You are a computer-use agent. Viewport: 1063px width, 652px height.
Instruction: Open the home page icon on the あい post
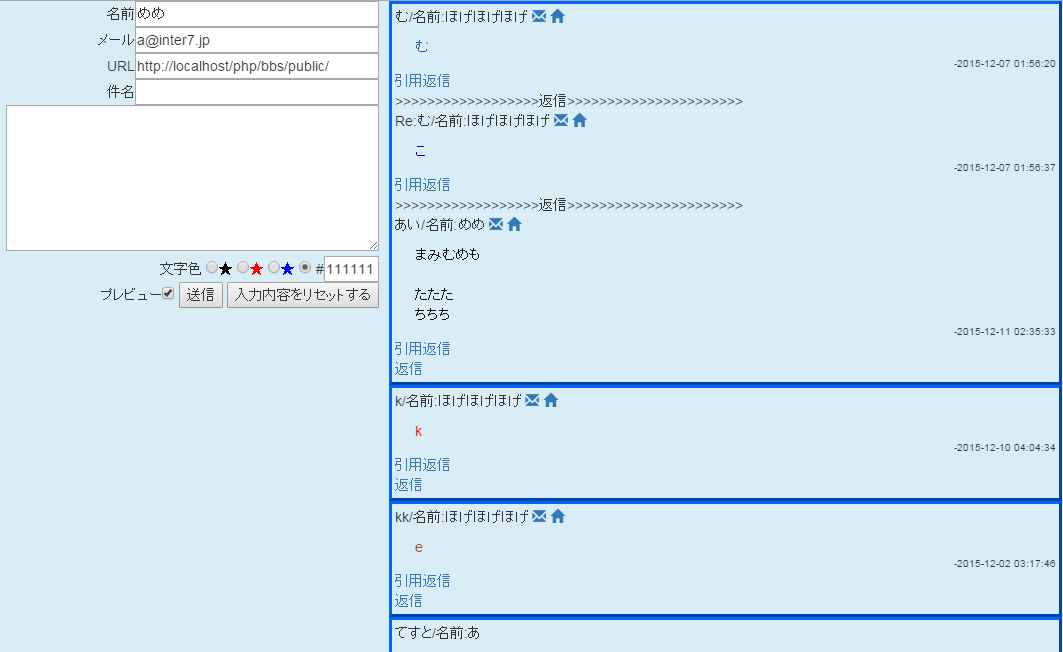[x=515, y=225]
